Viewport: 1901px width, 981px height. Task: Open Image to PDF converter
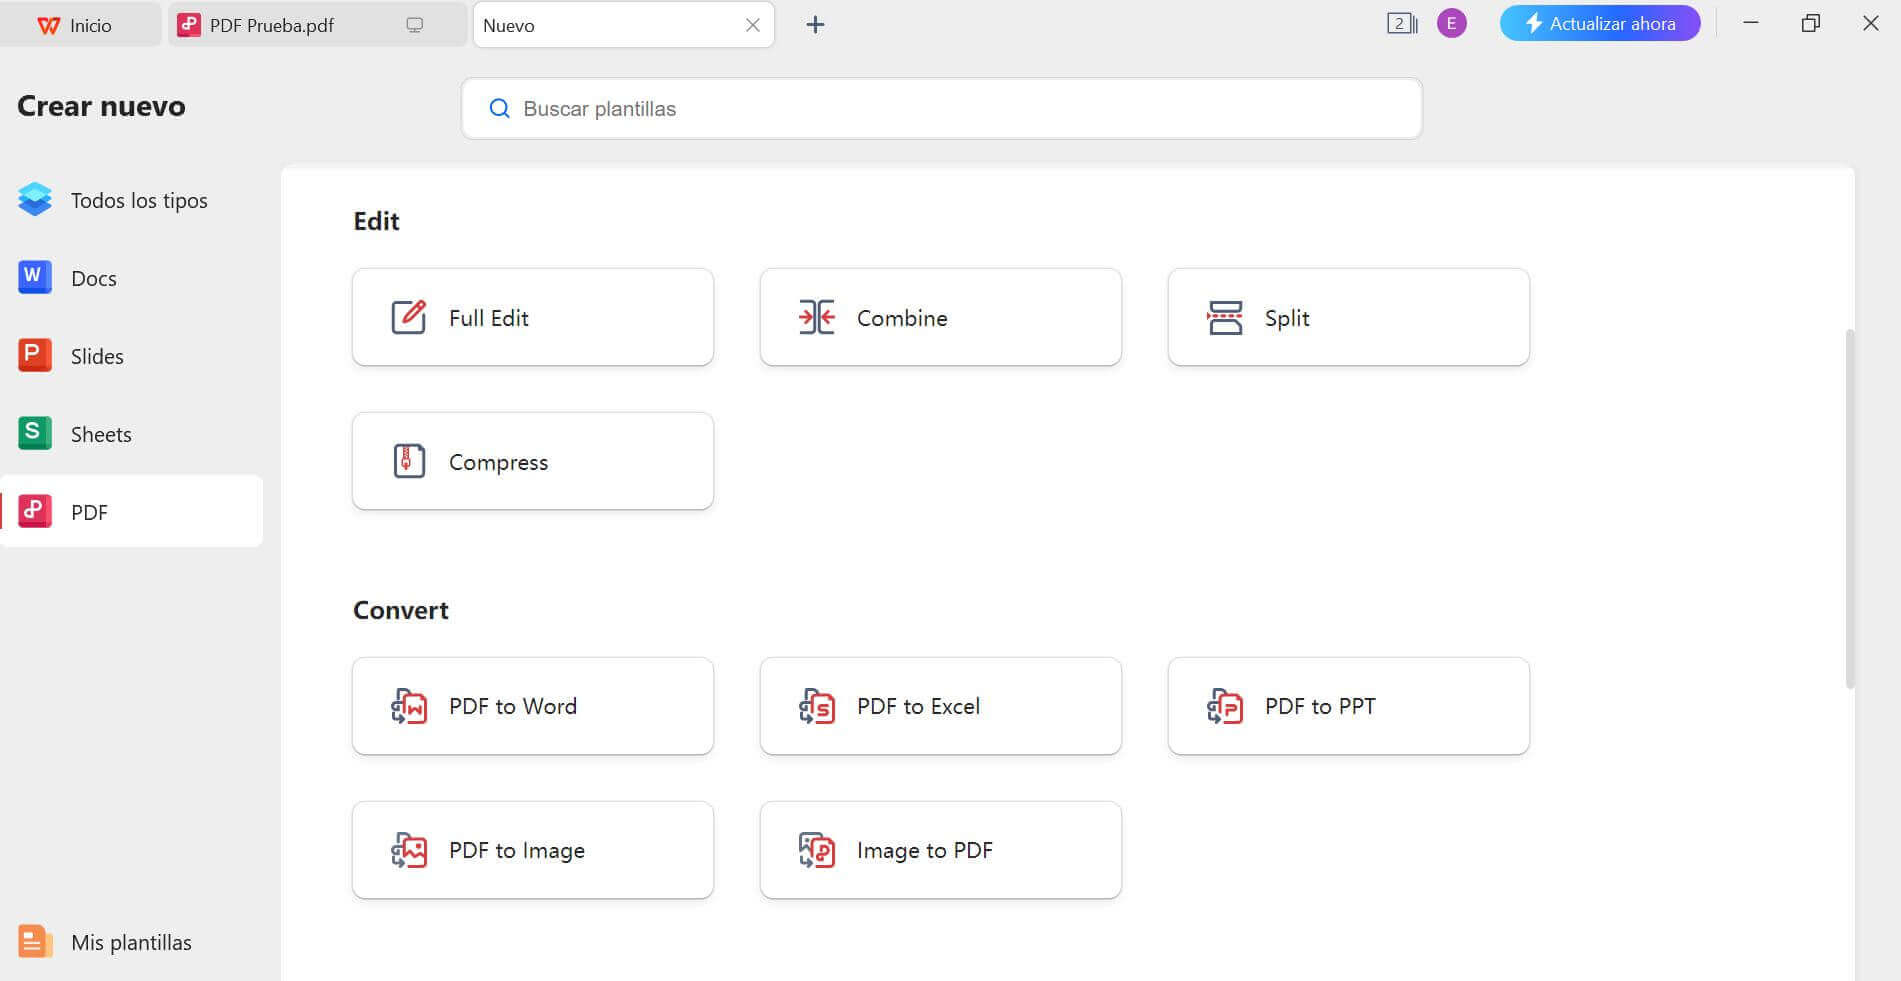[940, 850]
